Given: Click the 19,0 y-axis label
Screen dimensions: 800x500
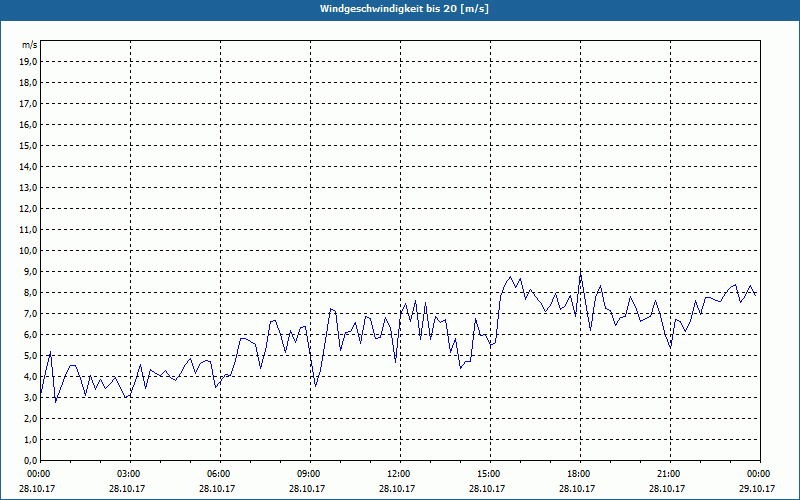Looking at the screenshot, I should pyautogui.click(x=28, y=62).
